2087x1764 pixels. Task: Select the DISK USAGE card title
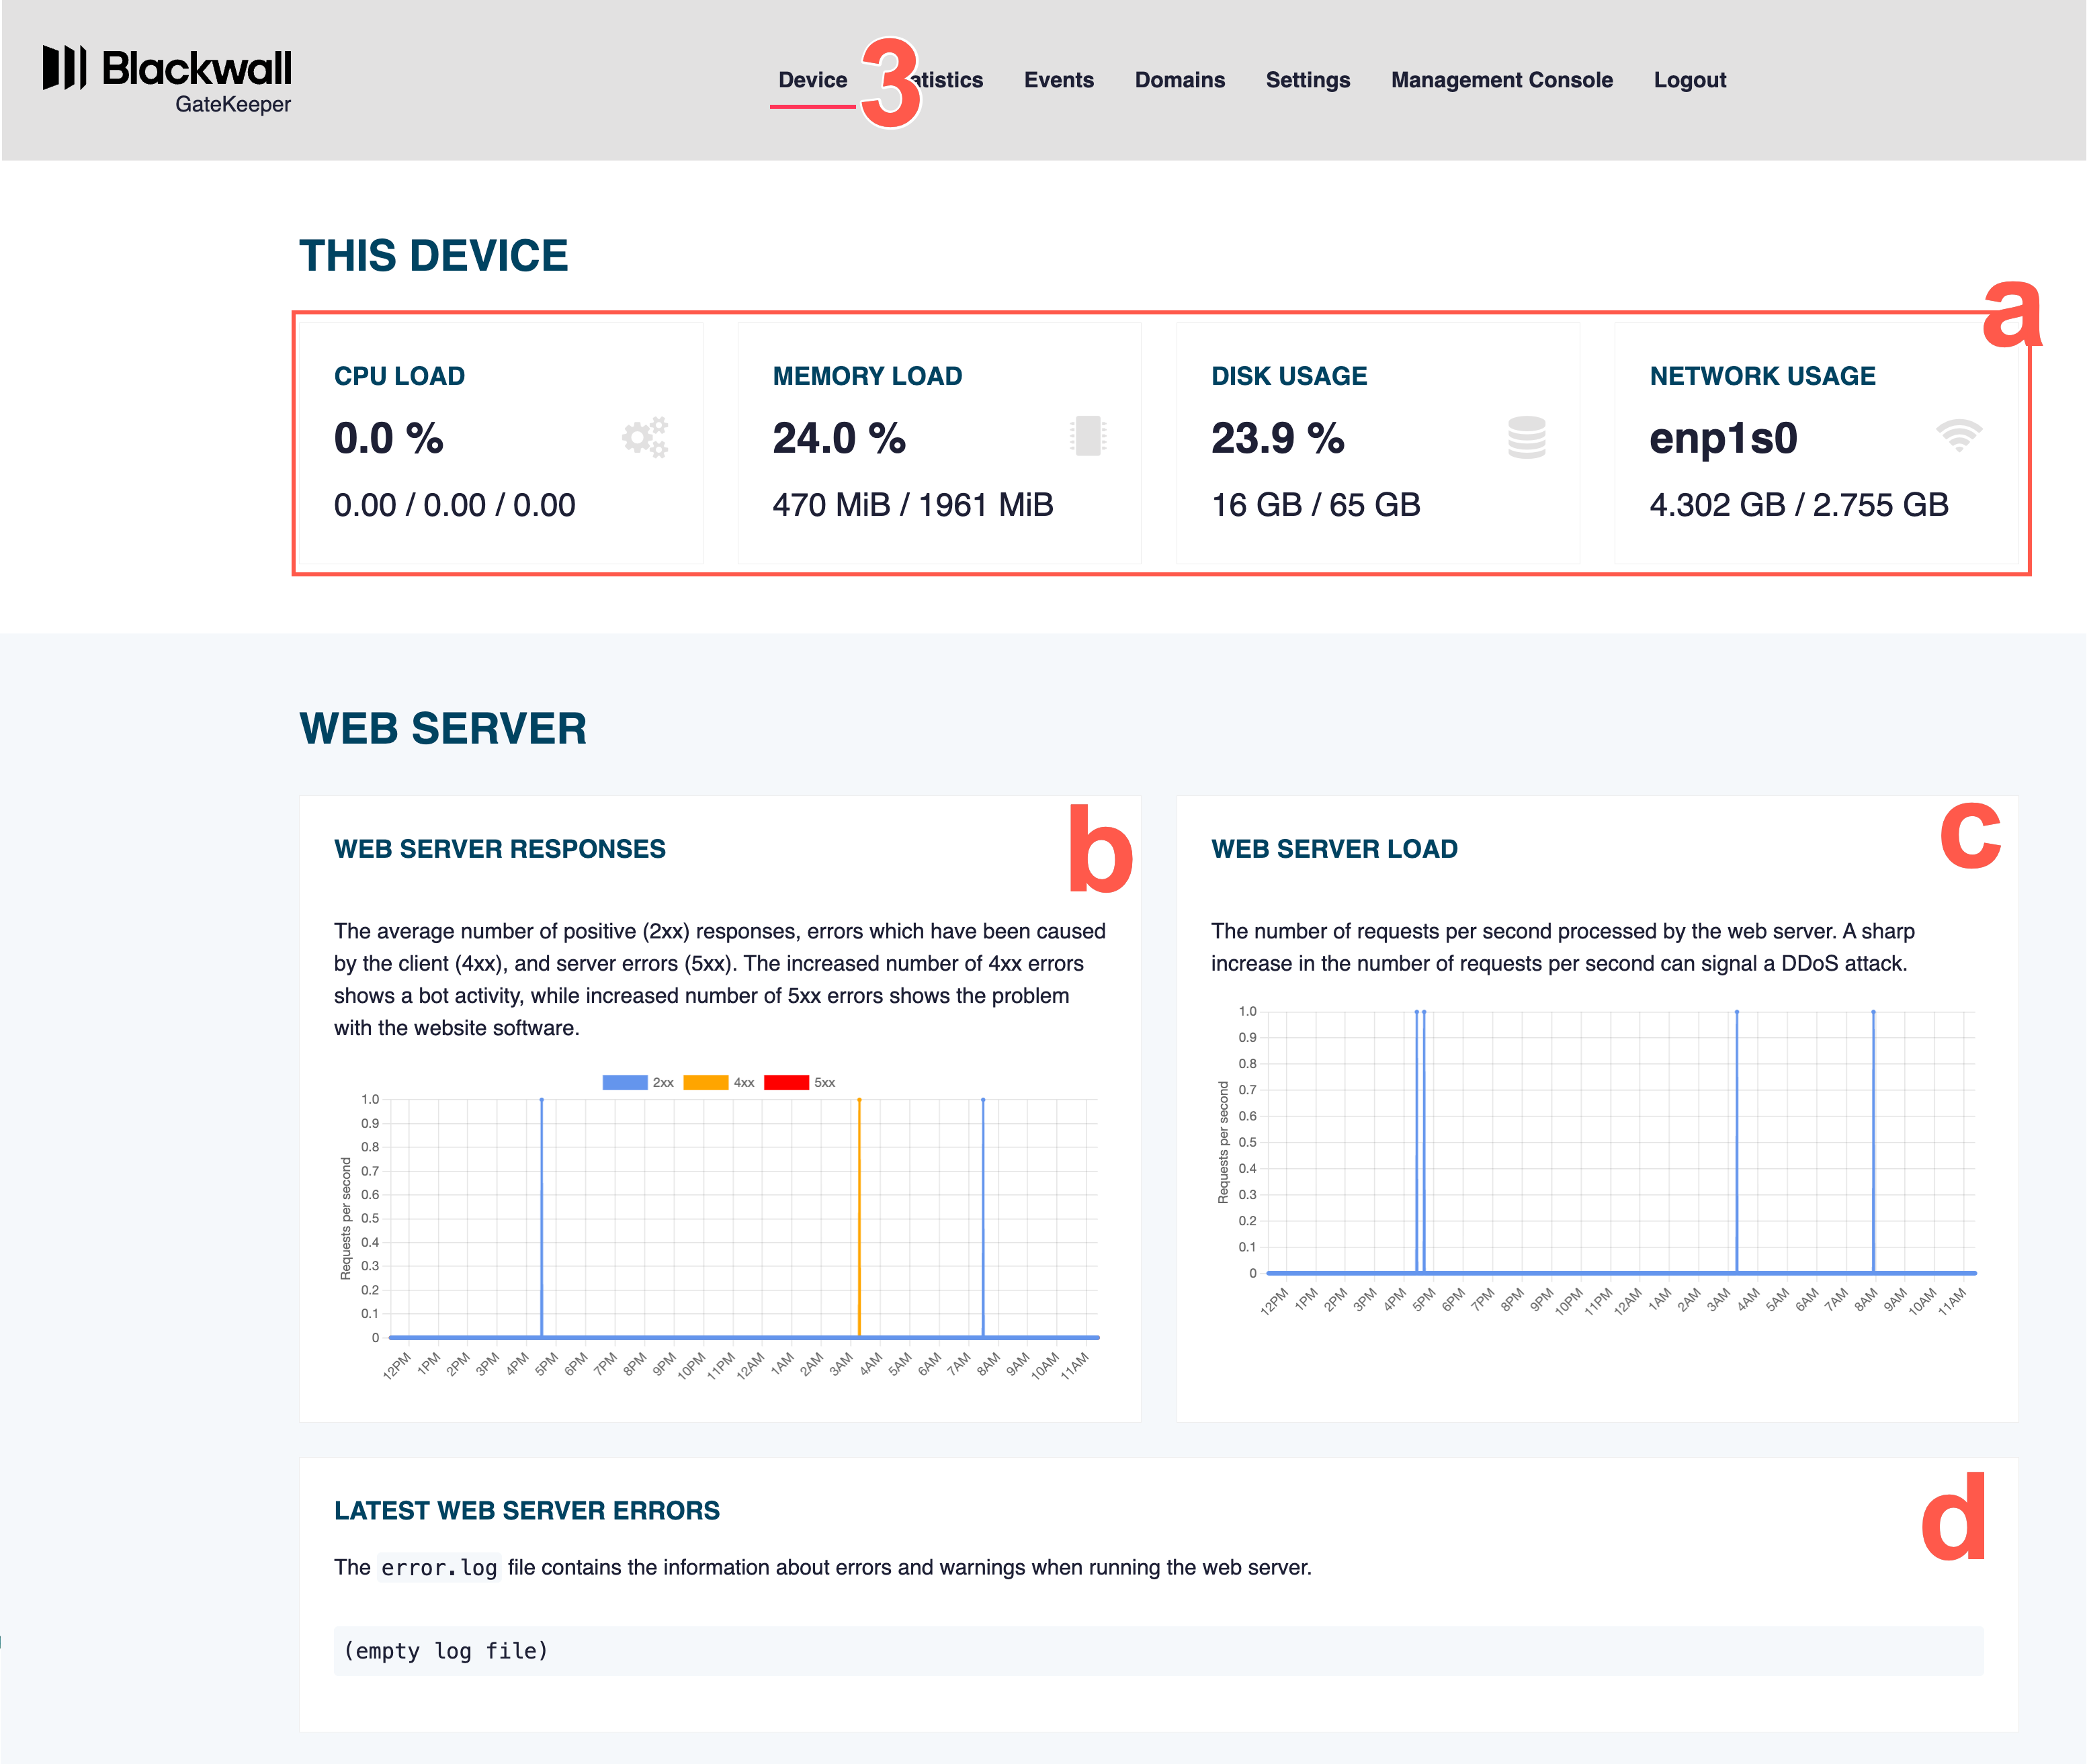[x=1290, y=376]
